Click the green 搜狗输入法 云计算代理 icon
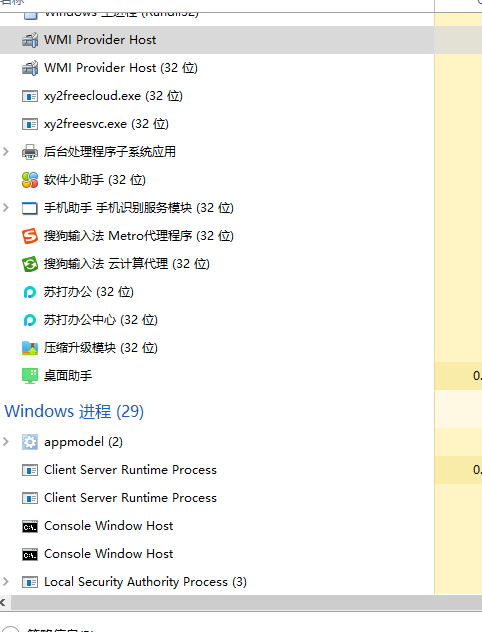The height and width of the screenshot is (632, 482). point(30,264)
